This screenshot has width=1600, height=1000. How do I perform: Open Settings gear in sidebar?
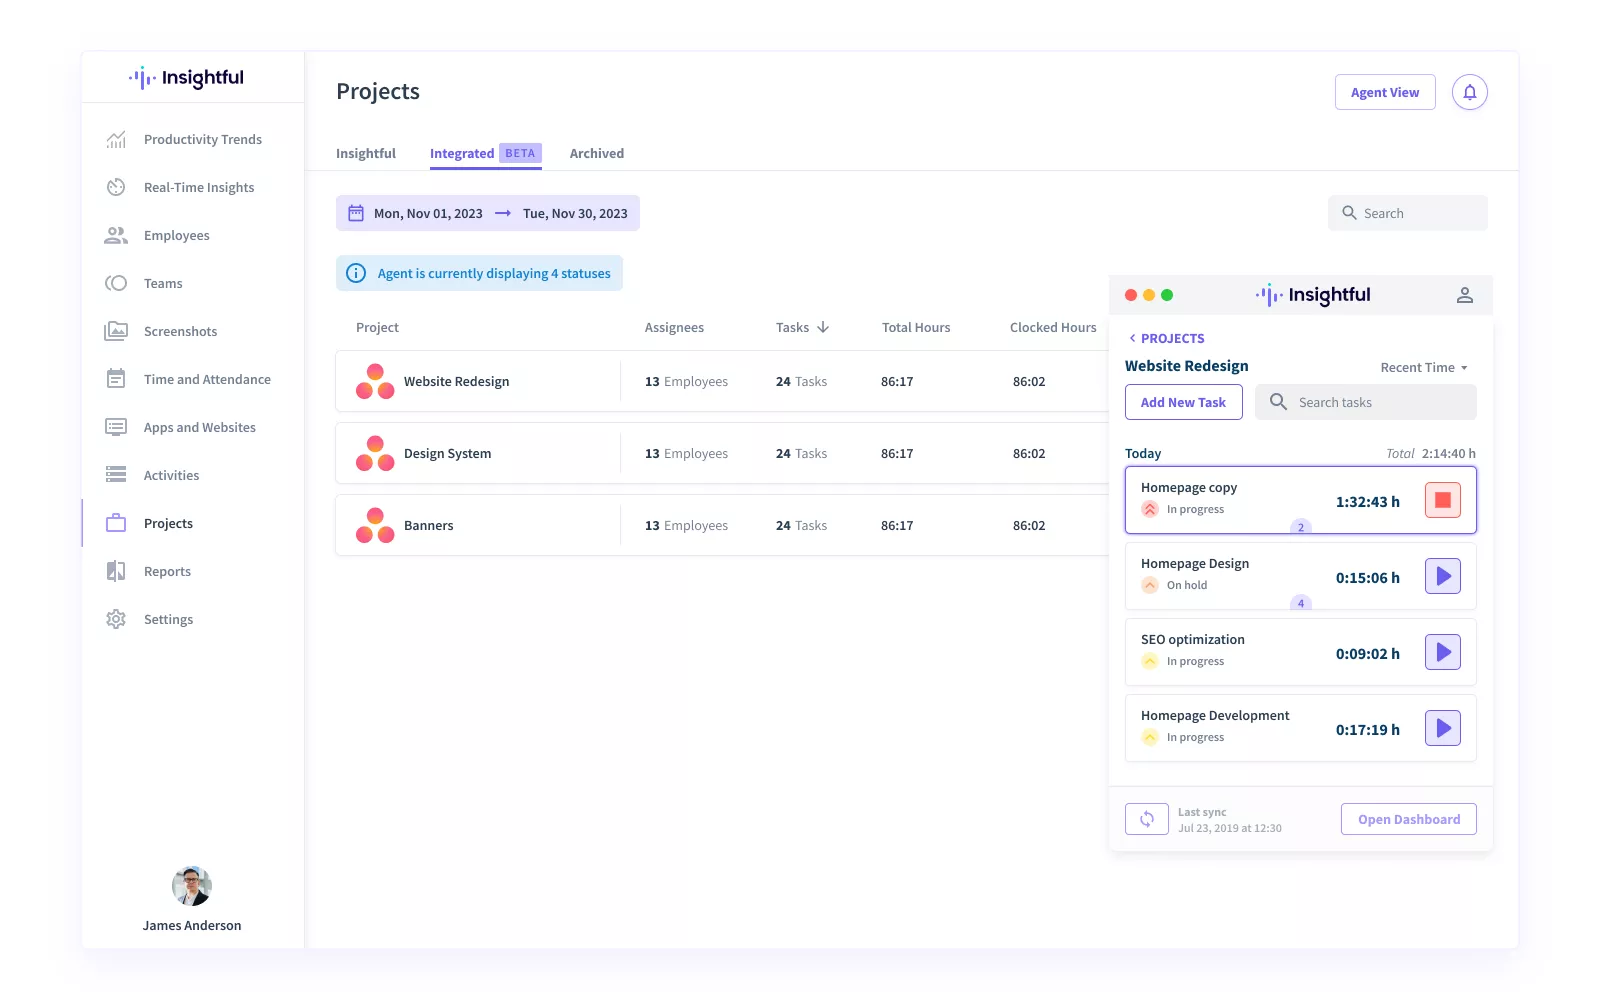pyautogui.click(x=116, y=619)
